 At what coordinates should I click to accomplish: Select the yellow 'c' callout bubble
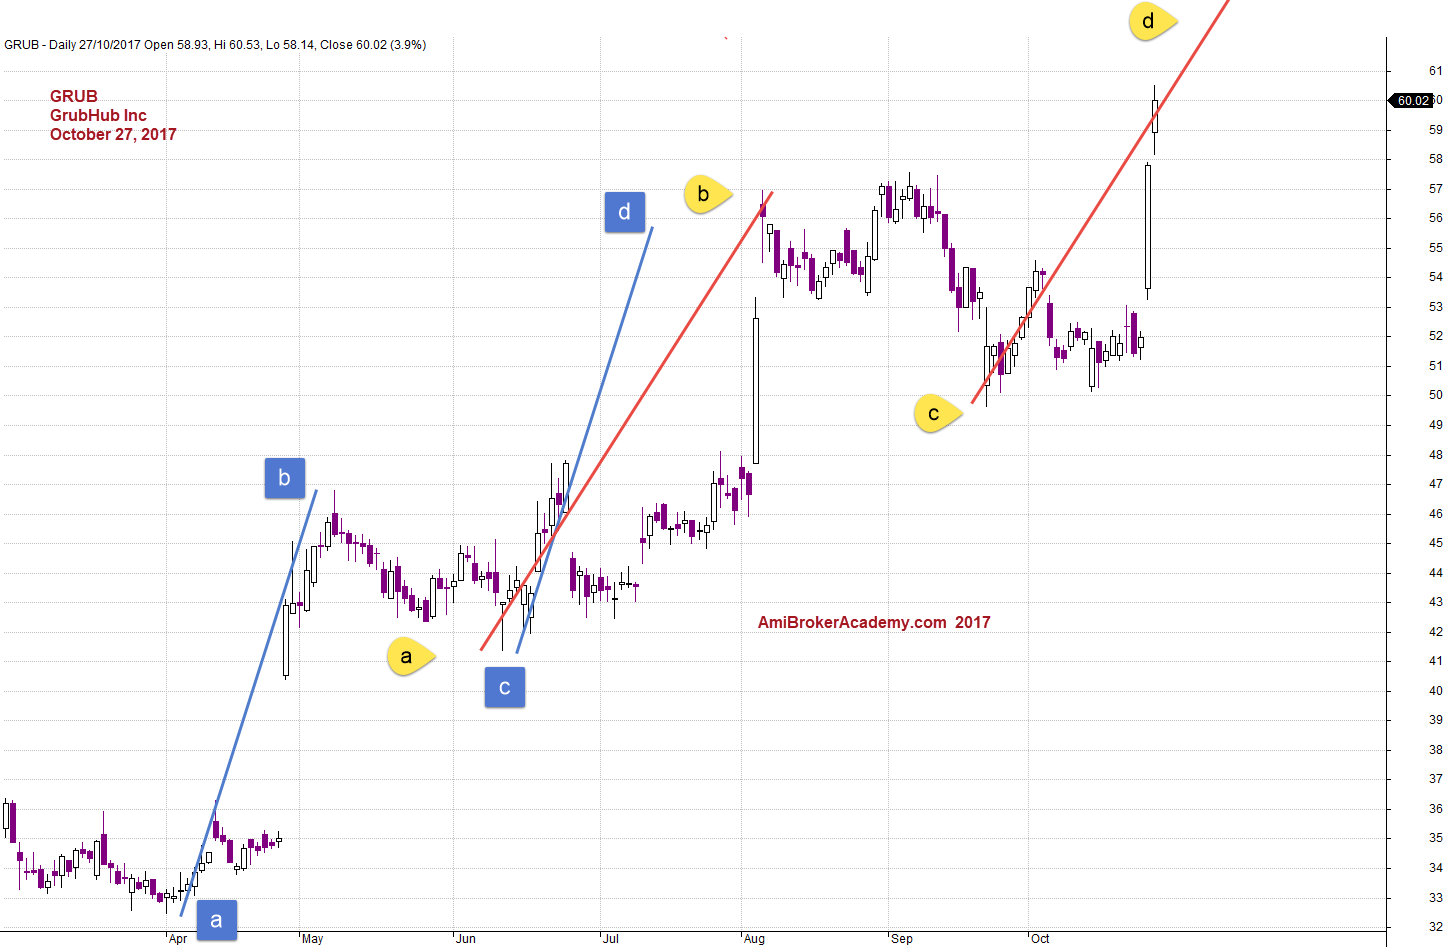(937, 413)
